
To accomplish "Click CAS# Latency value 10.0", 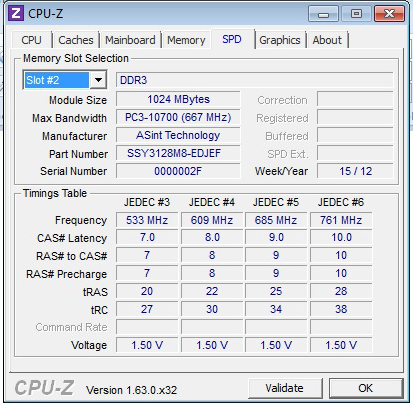I will [341, 238].
